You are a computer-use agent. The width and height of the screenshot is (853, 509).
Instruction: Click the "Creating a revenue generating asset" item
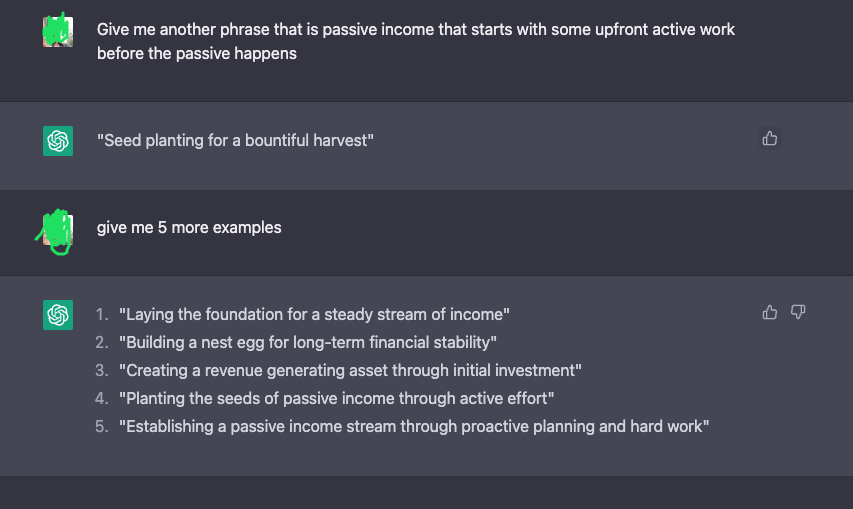coord(350,370)
